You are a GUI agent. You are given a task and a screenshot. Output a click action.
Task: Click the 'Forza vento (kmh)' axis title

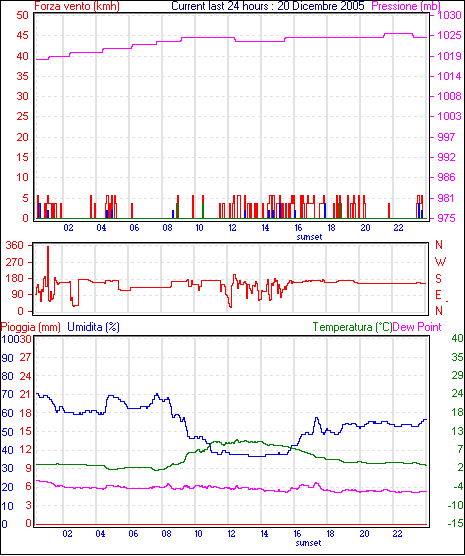click(77, 6)
